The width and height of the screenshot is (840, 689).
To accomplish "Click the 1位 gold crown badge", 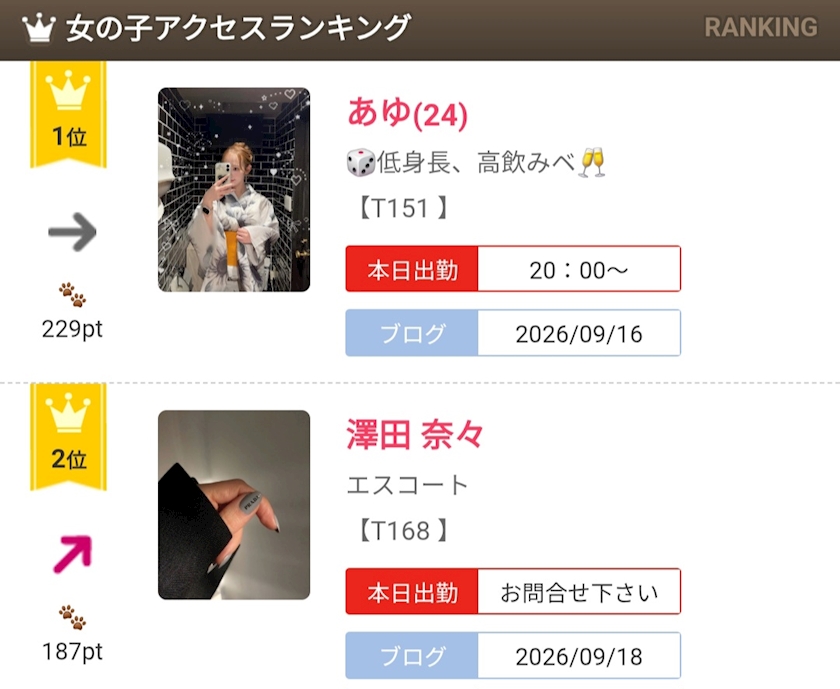I will click(69, 115).
